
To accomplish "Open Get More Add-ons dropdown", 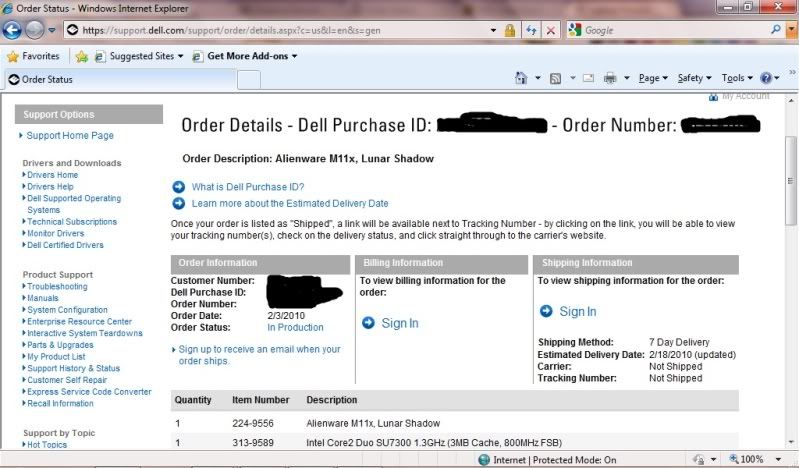I will [245, 56].
